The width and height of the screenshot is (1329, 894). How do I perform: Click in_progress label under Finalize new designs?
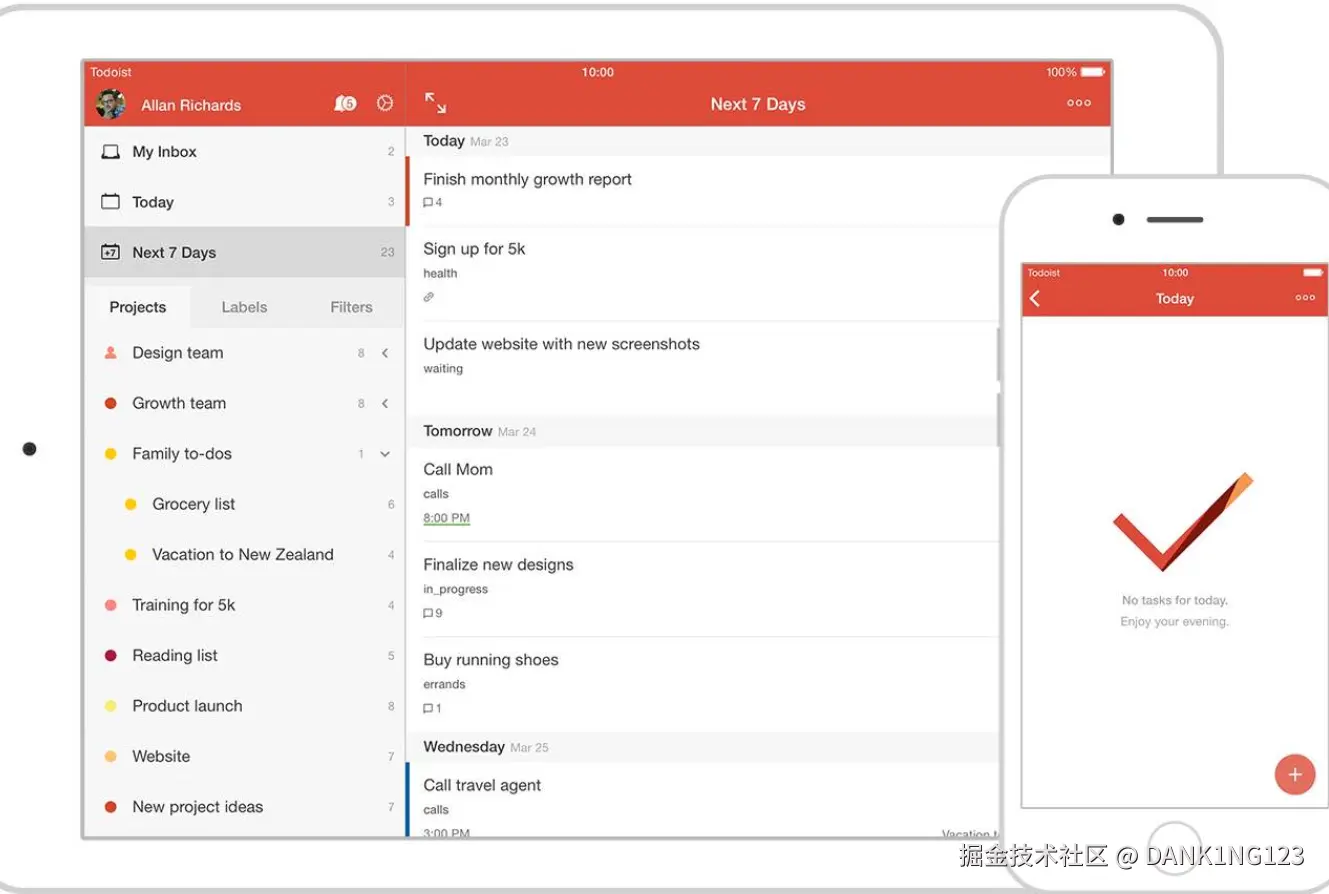[455, 589]
